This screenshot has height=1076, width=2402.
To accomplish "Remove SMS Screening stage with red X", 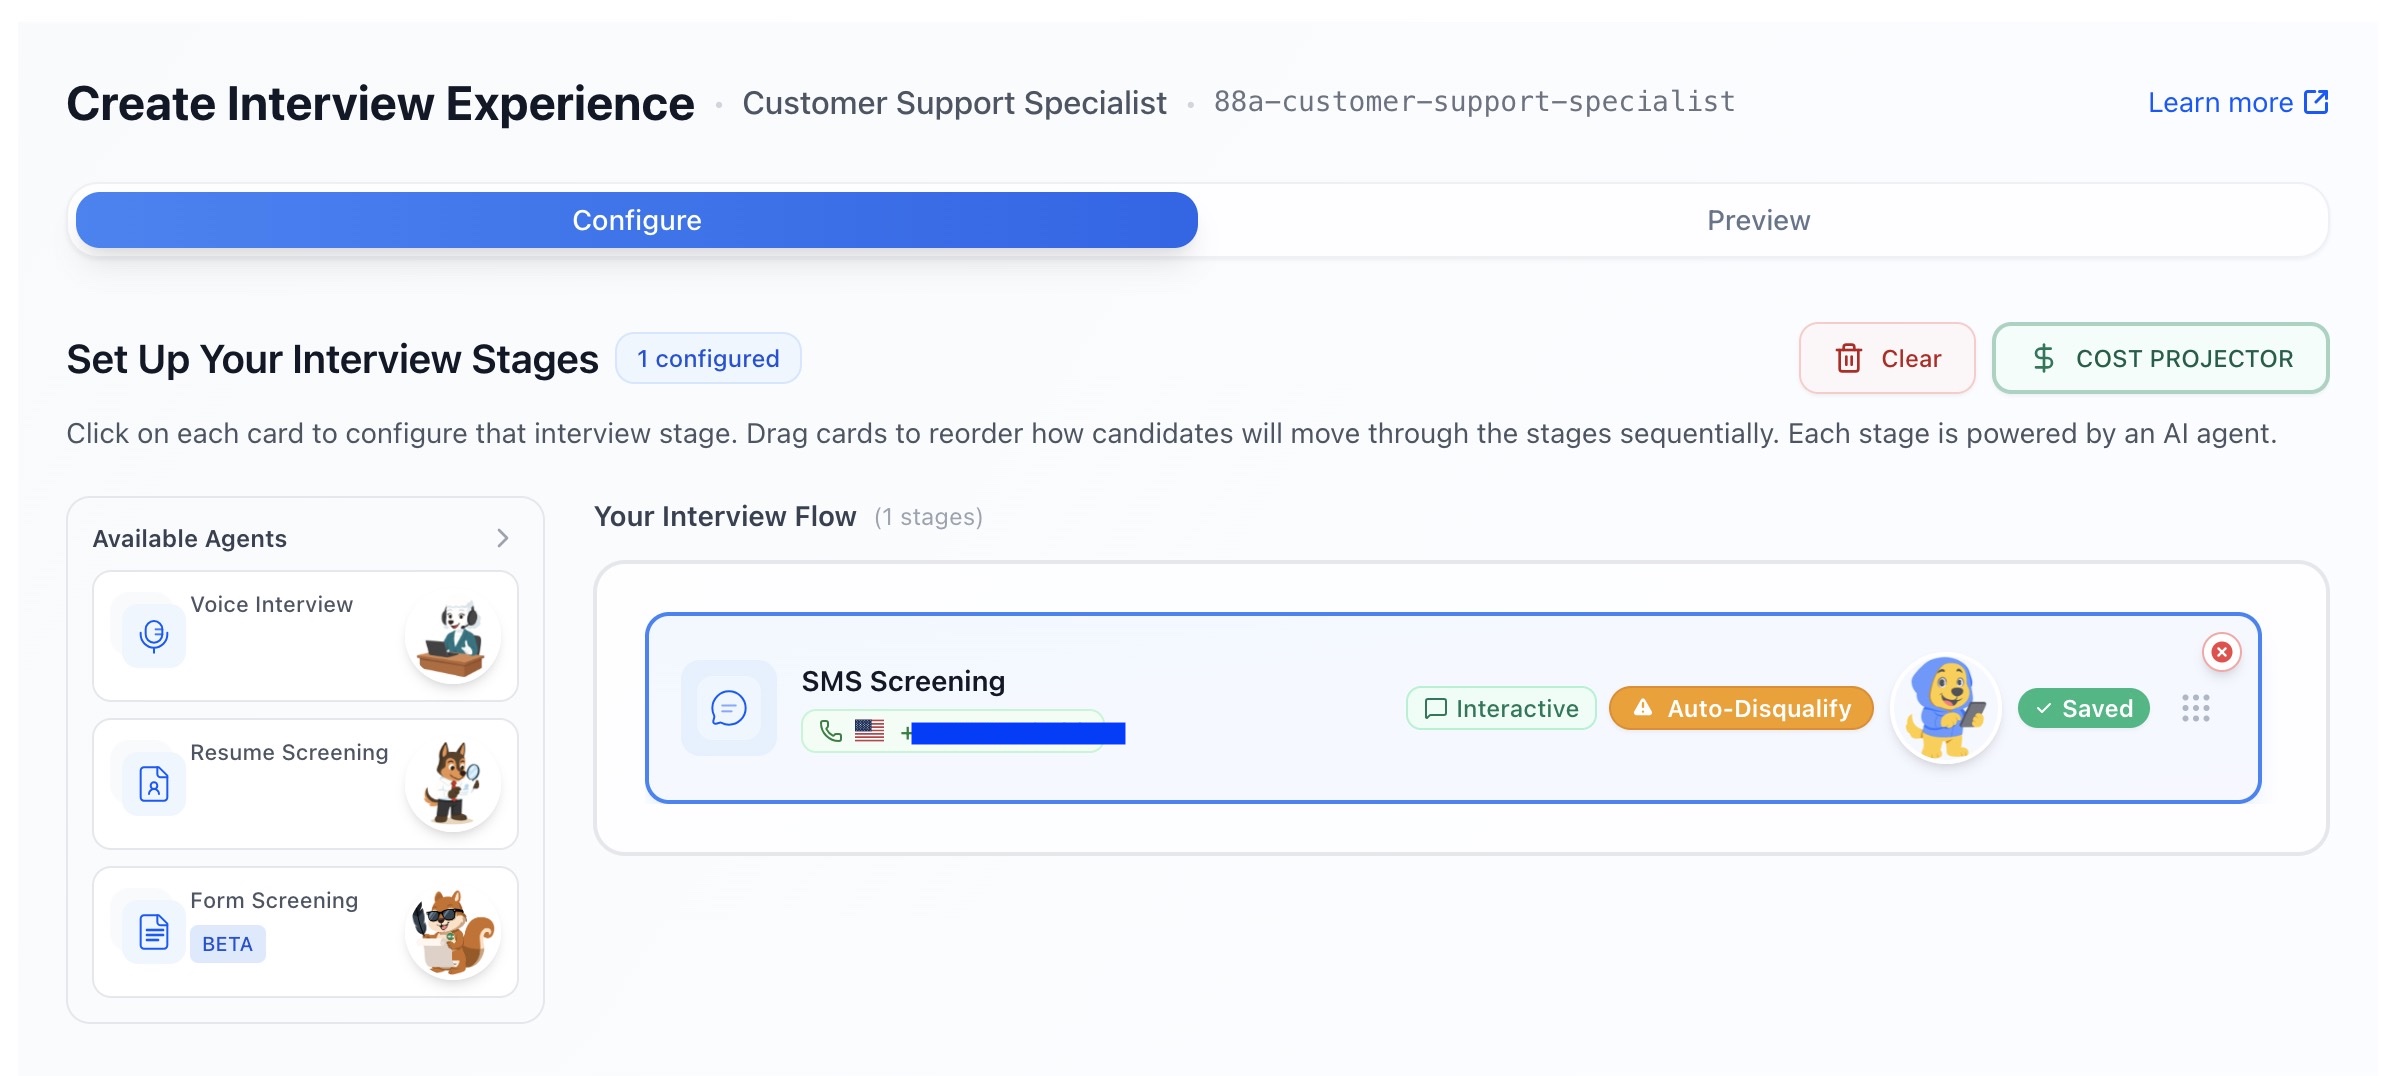I will (2221, 652).
